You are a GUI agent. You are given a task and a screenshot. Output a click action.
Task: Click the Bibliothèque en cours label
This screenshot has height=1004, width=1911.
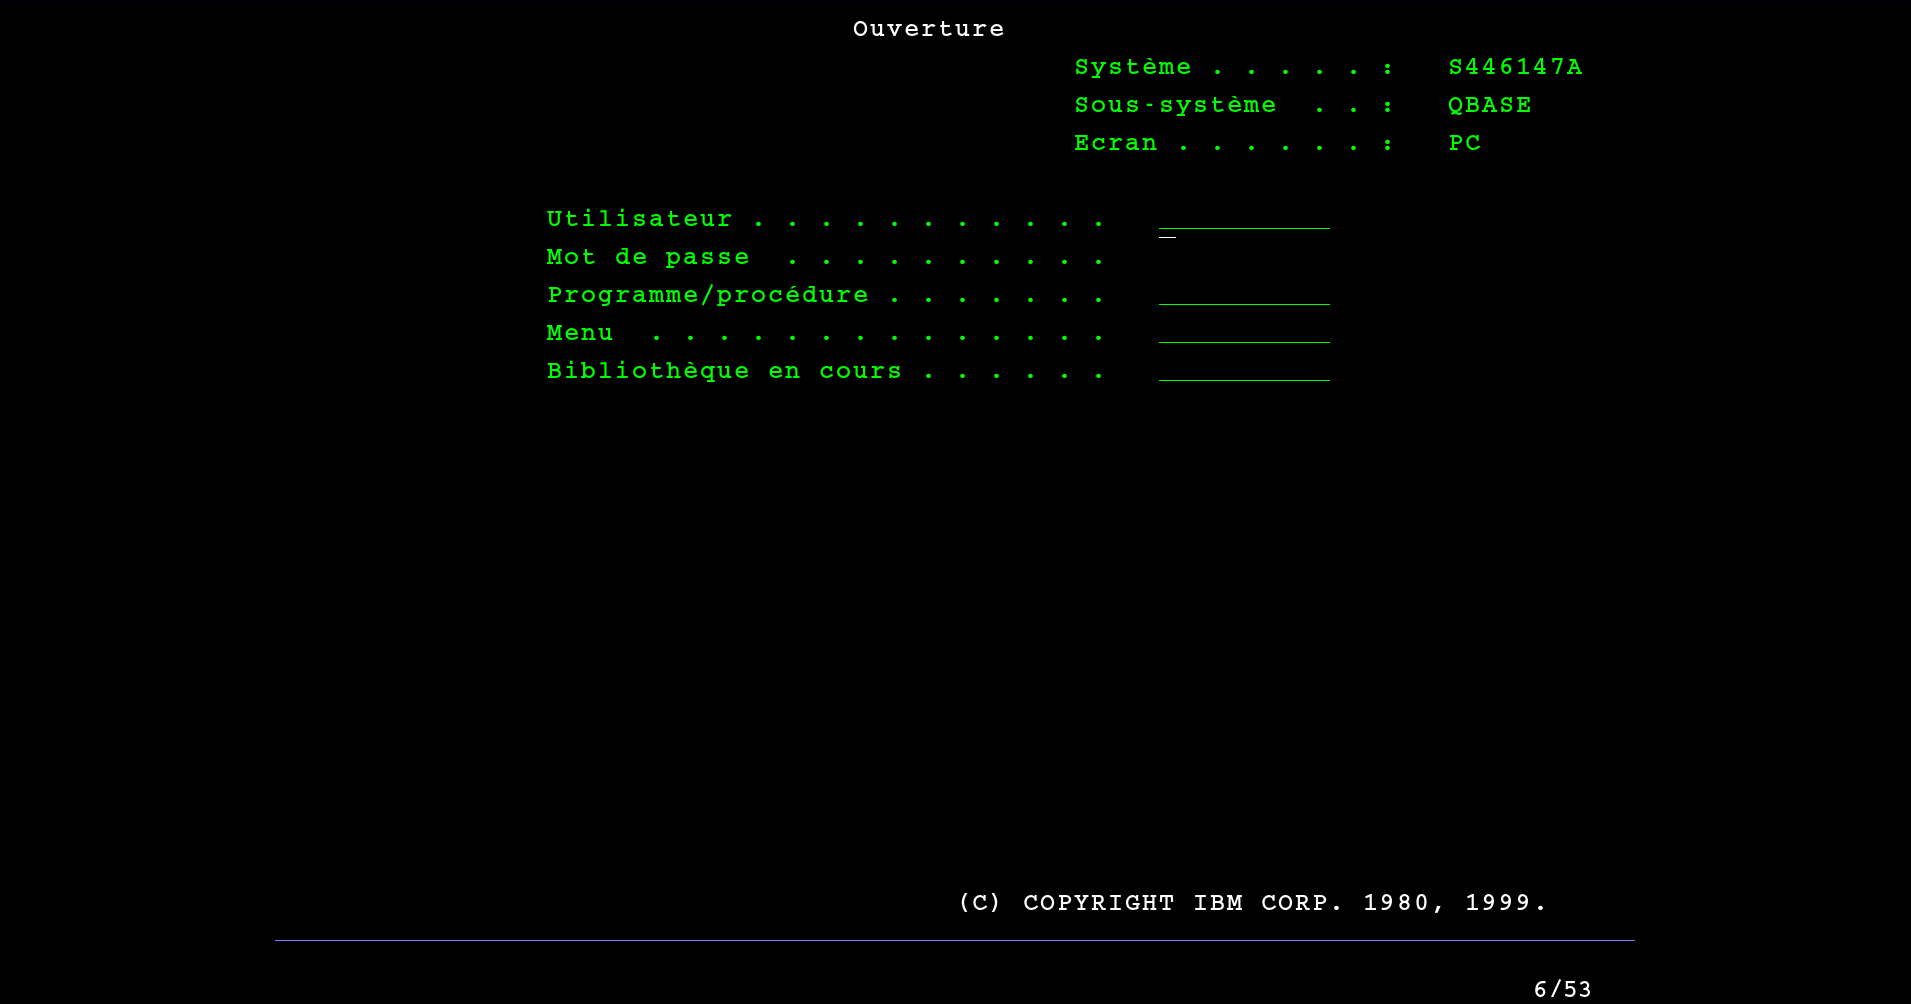pos(724,371)
